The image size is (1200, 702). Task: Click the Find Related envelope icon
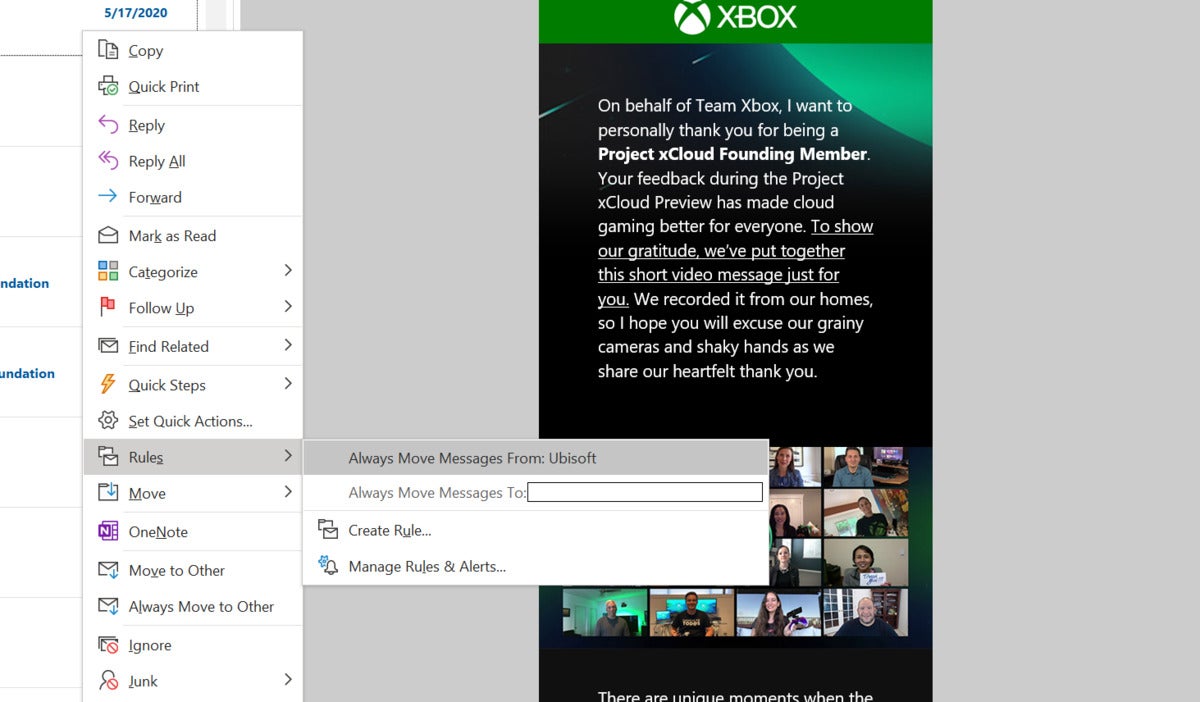pos(108,346)
